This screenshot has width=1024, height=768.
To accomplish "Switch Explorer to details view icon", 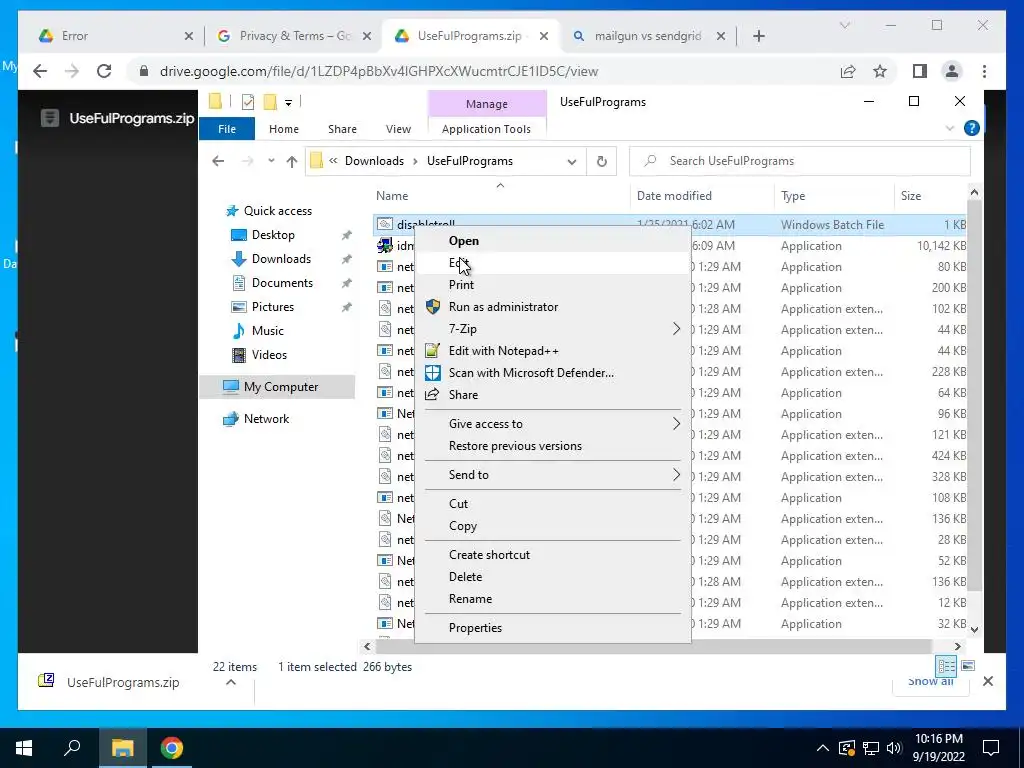I will click(946, 666).
